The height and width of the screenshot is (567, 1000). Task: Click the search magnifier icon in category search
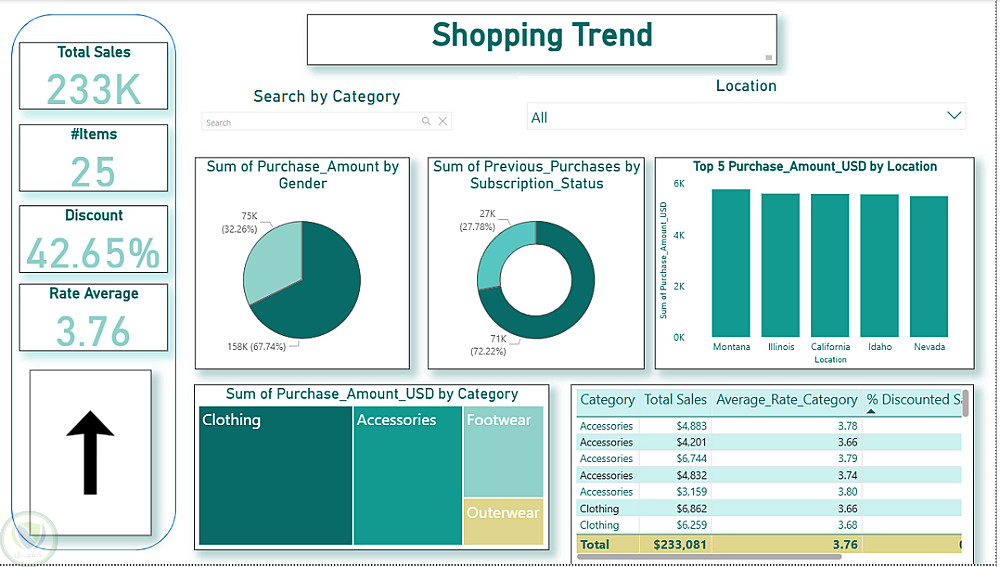(x=426, y=121)
